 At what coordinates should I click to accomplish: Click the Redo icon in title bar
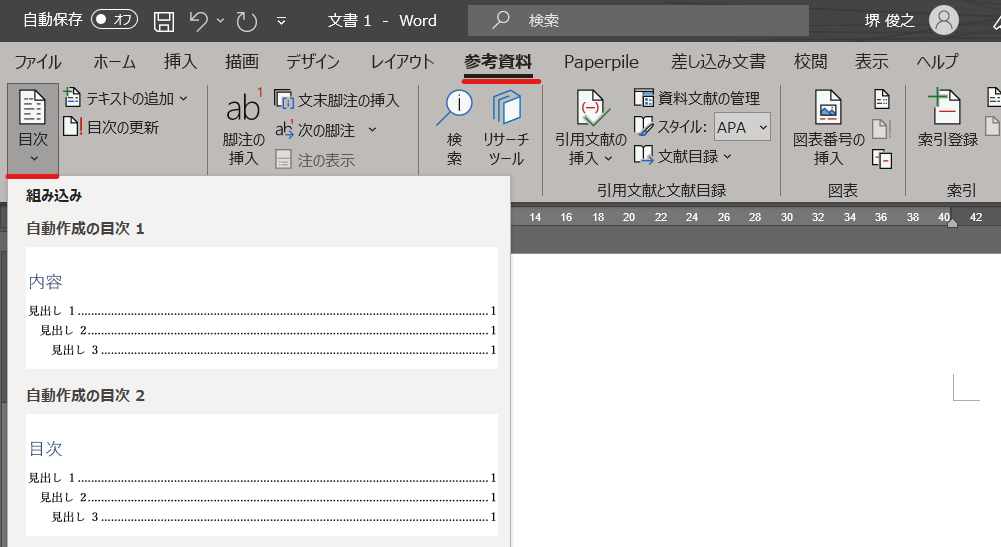tap(246, 21)
